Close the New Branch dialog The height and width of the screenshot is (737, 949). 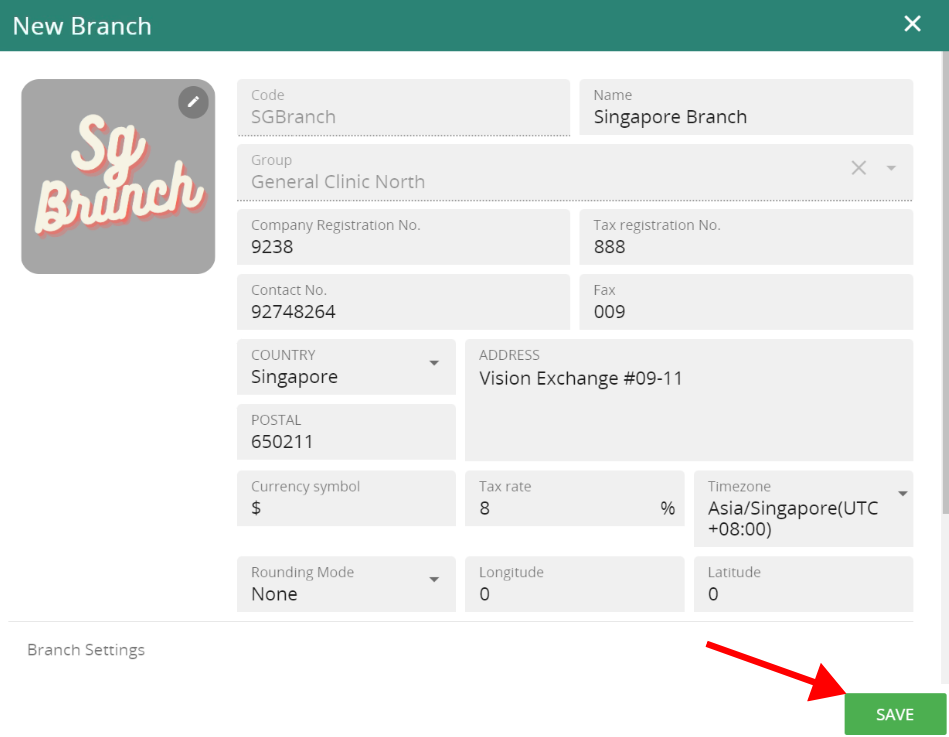[911, 23]
